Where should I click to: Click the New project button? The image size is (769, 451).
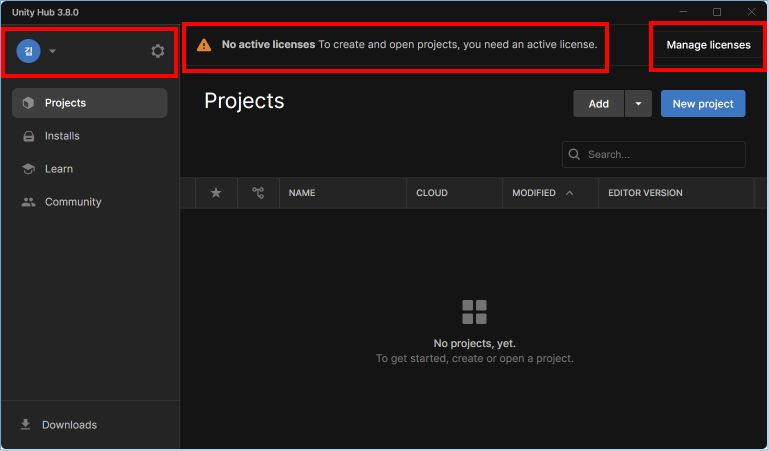tap(703, 103)
